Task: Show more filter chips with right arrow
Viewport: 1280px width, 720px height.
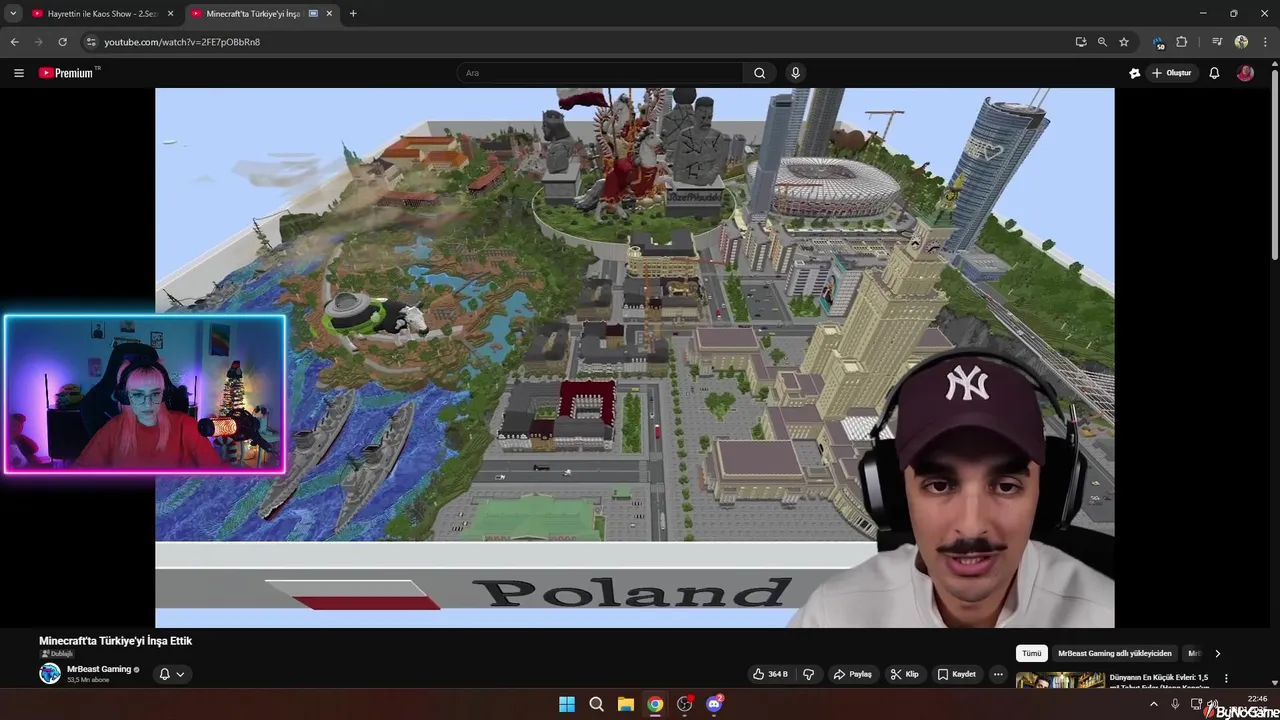Action: [1217, 653]
